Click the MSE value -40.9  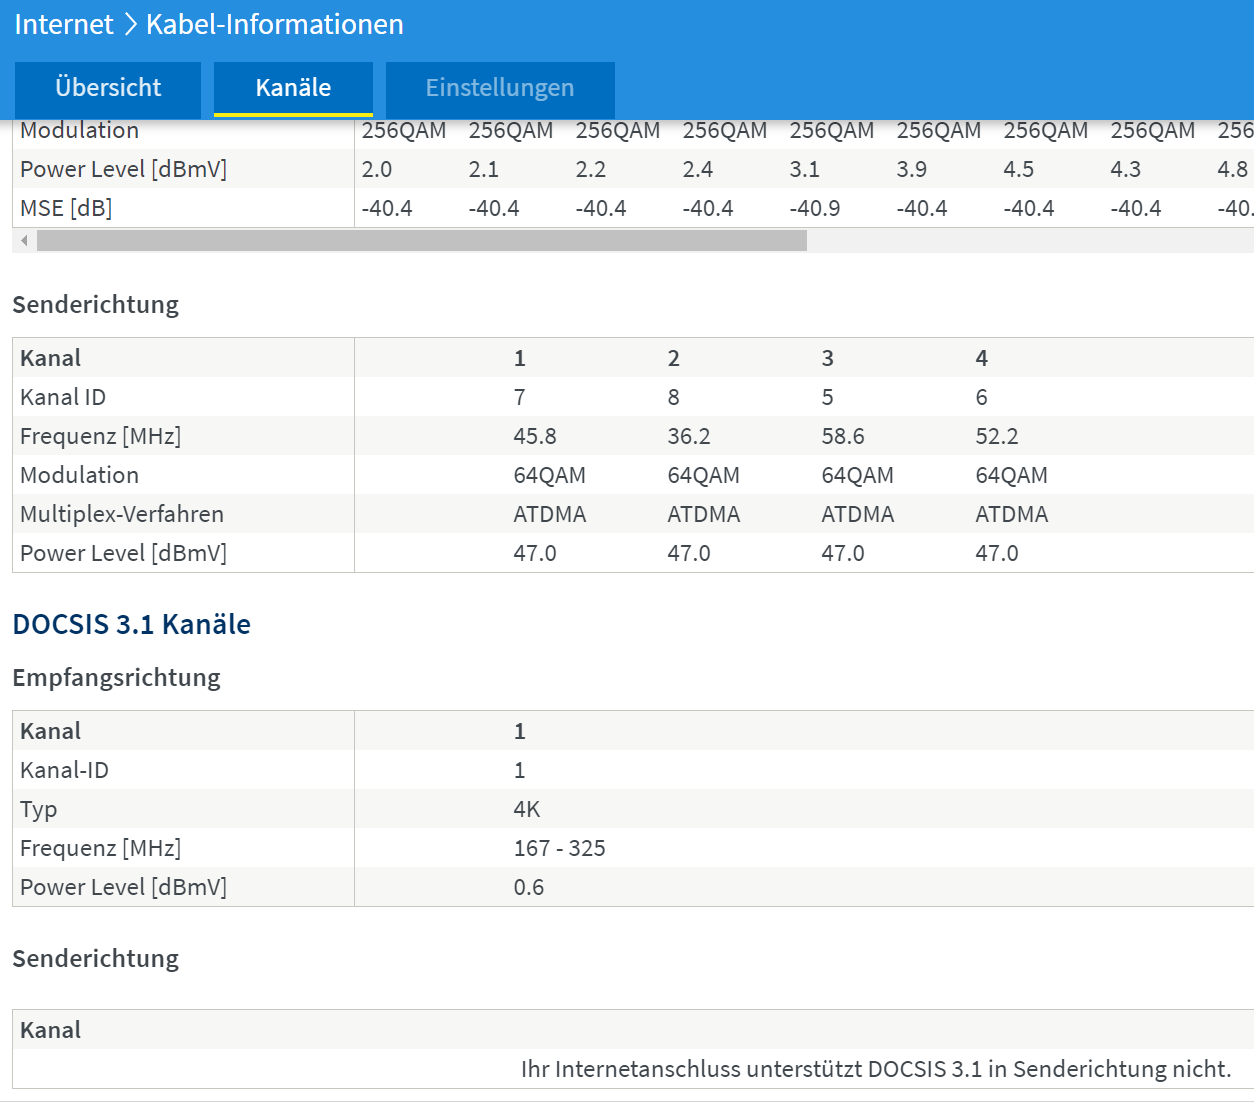pos(815,208)
